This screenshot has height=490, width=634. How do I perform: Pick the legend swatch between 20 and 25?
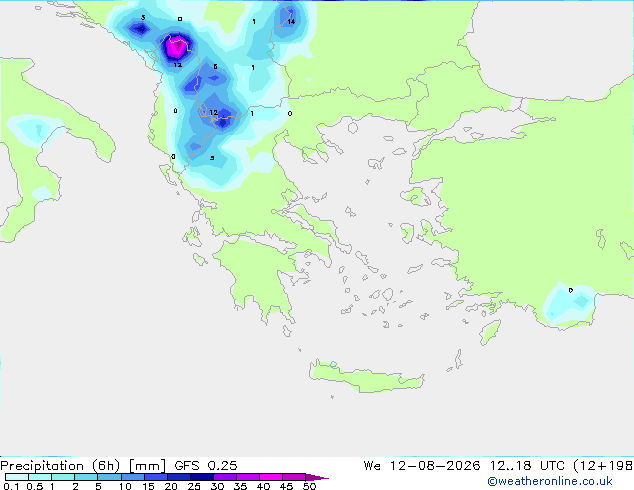tap(179, 477)
